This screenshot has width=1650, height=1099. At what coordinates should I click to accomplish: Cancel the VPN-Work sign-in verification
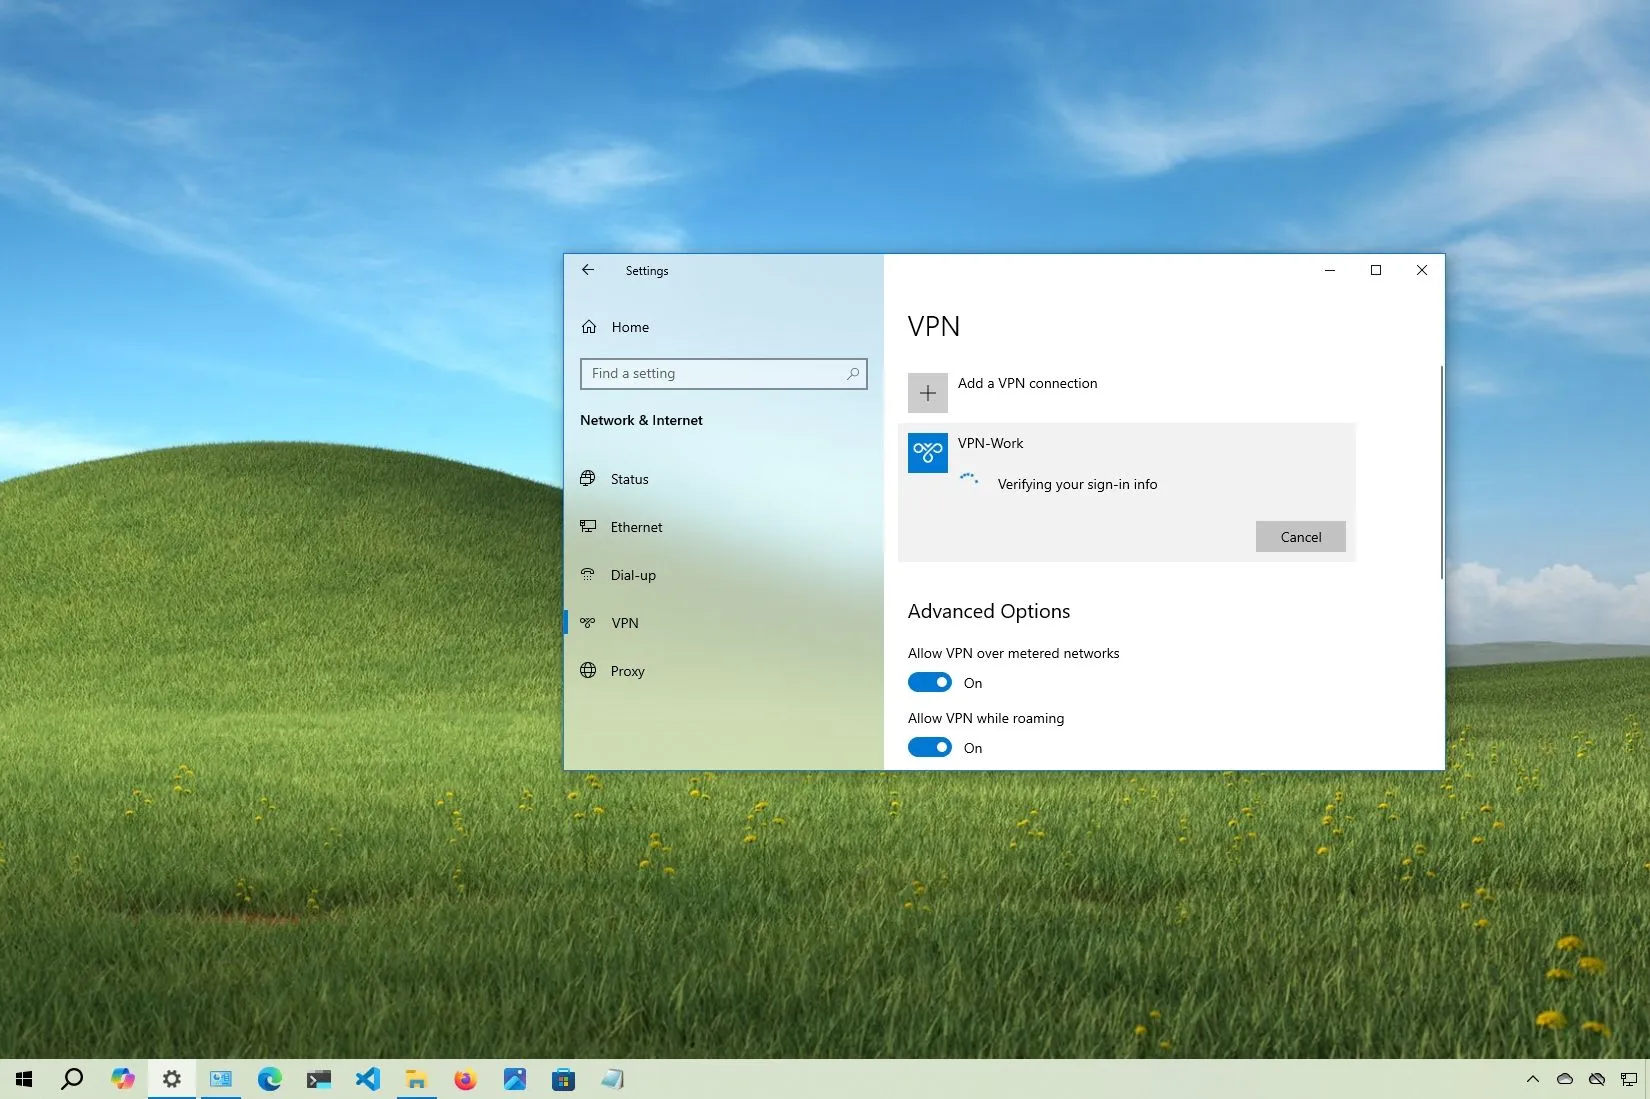[x=1300, y=536]
